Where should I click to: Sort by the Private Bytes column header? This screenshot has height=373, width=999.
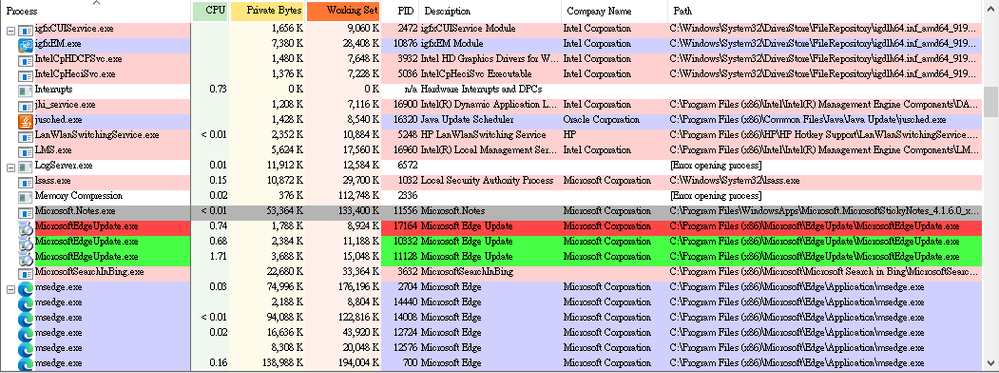click(267, 11)
